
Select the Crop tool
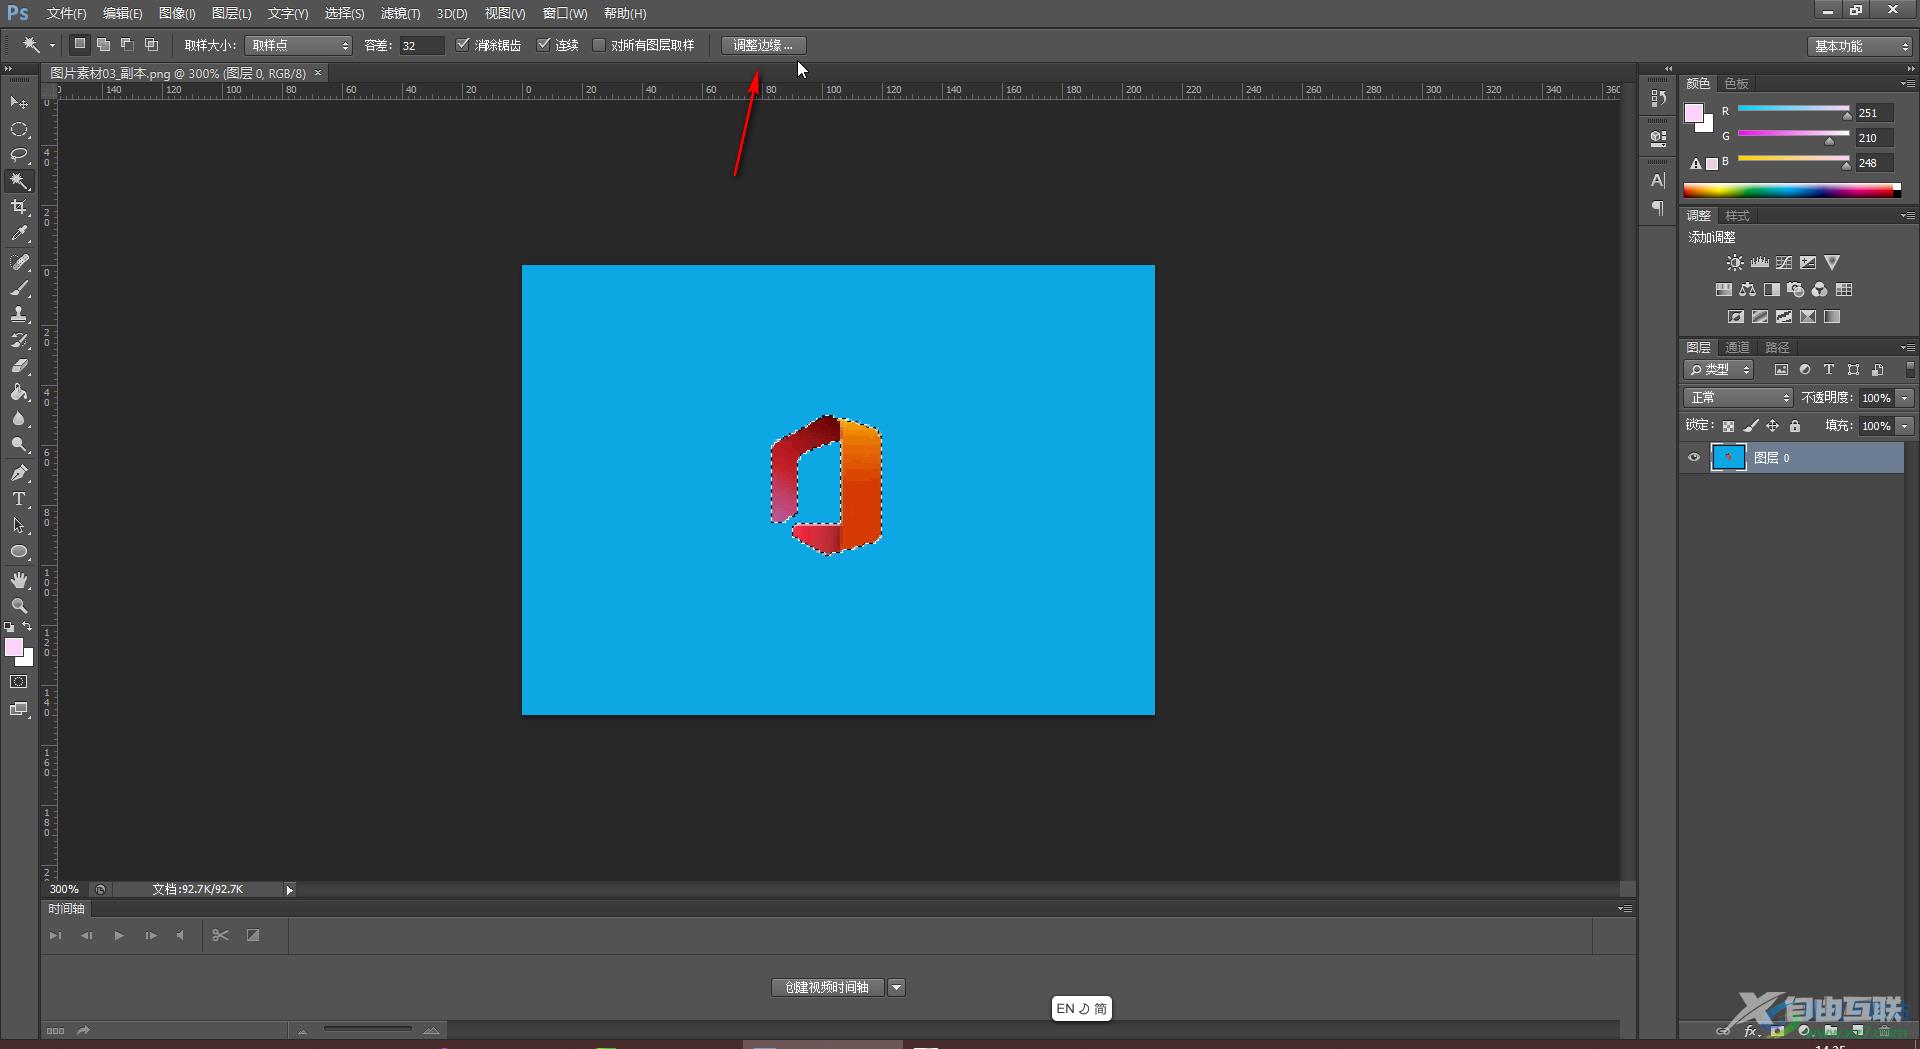(x=19, y=207)
